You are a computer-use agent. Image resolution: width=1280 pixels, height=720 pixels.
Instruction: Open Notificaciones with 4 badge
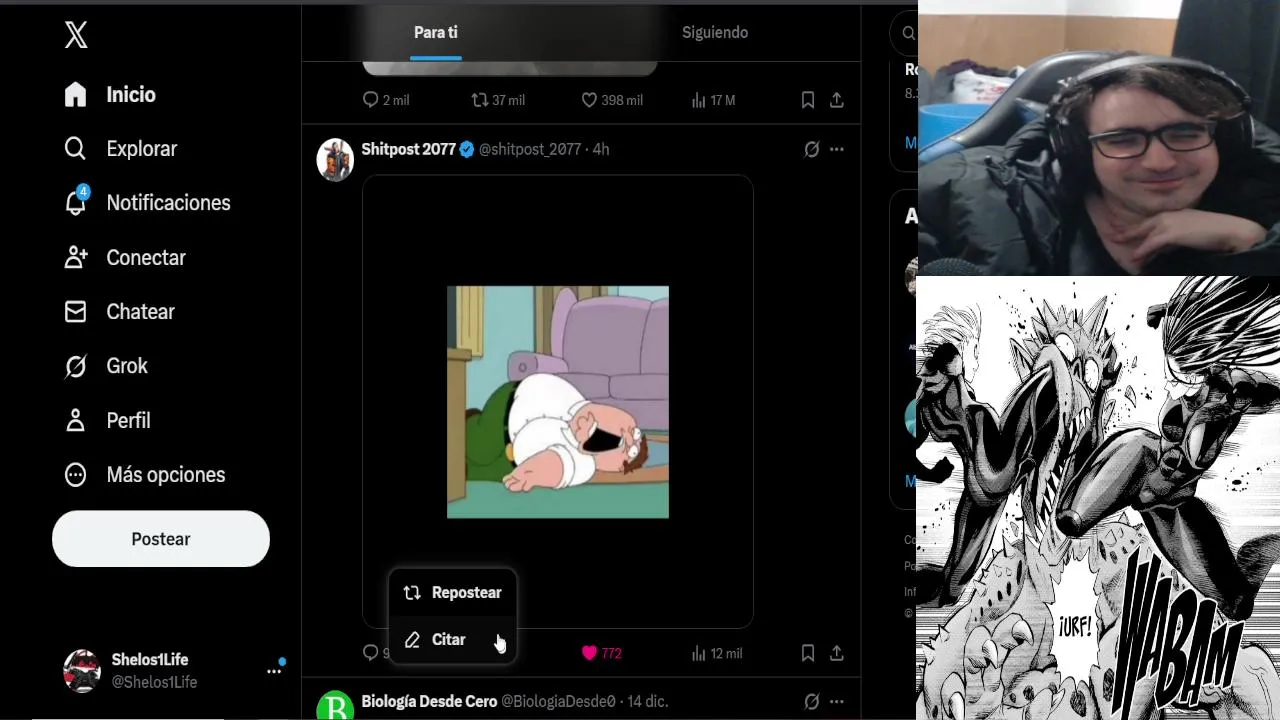point(147,203)
